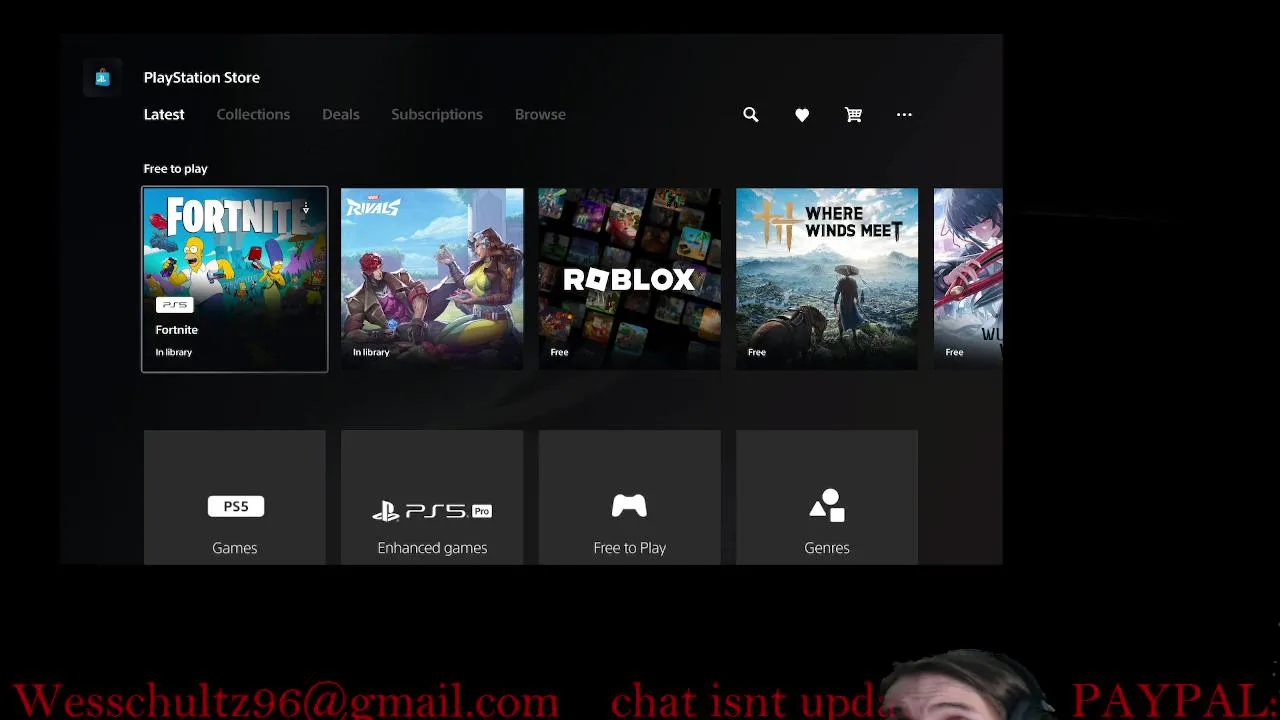Open the PlayStation Store bag icon
Screen dimensions: 1280x720
click(x=102, y=77)
